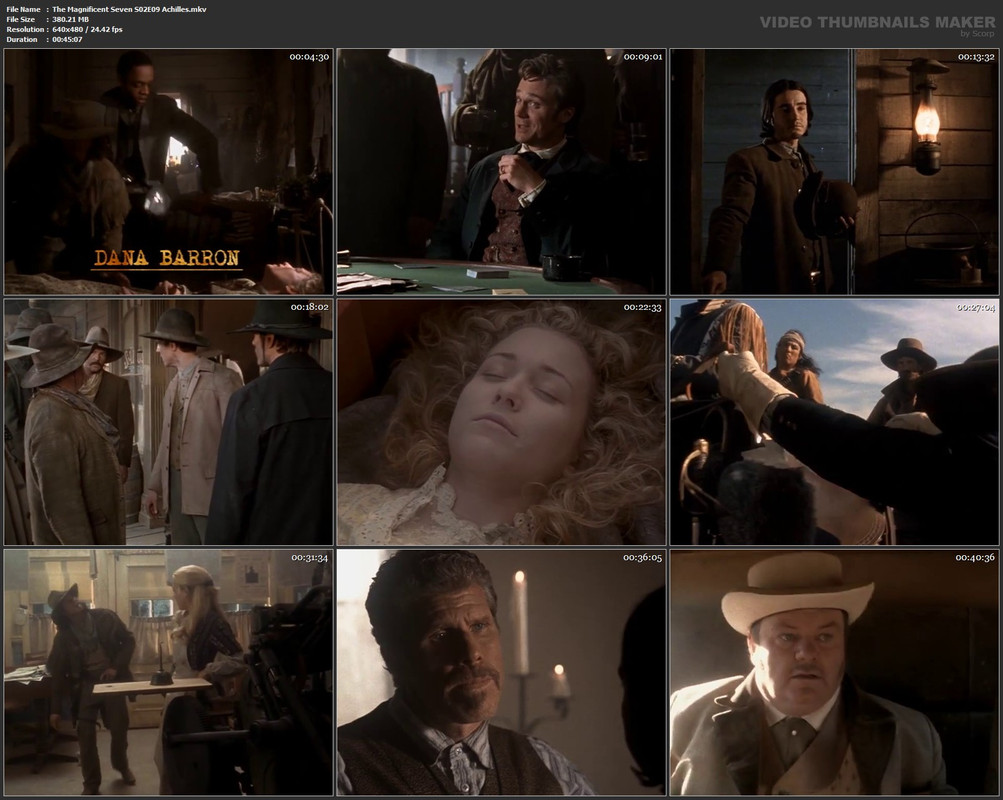Screen dimensions: 1003x800
Task: Open the thumbnail at timestamp 00:09:01
Action: 502,171
